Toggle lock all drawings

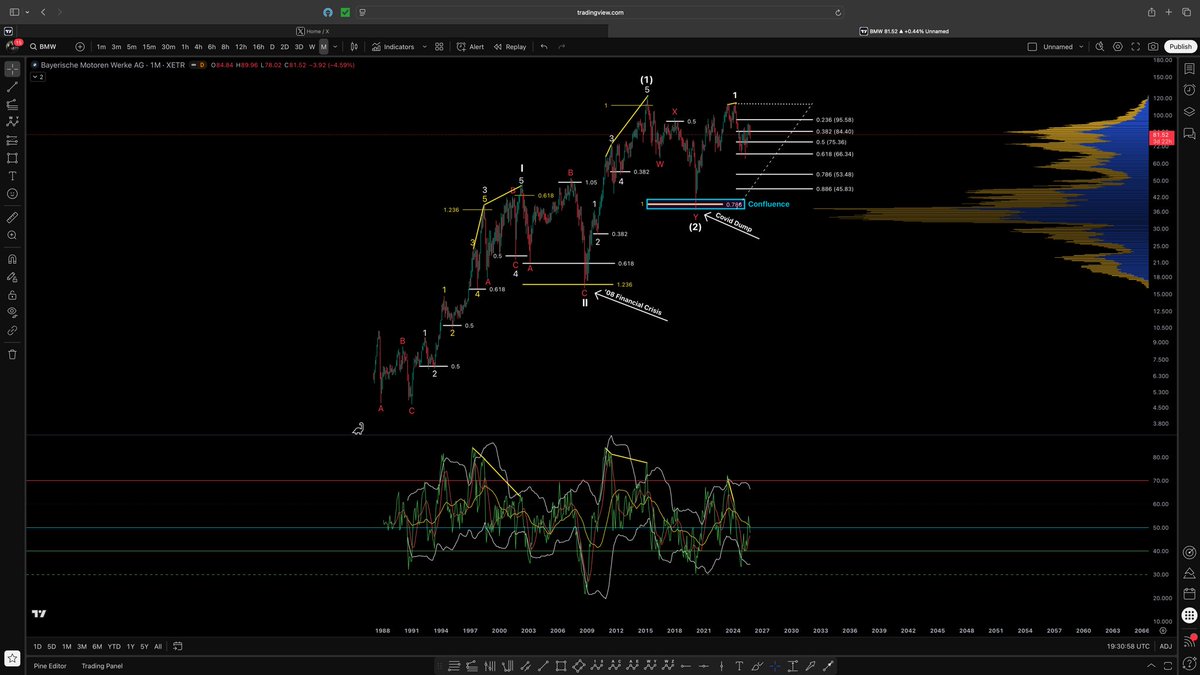tap(12, 295)
